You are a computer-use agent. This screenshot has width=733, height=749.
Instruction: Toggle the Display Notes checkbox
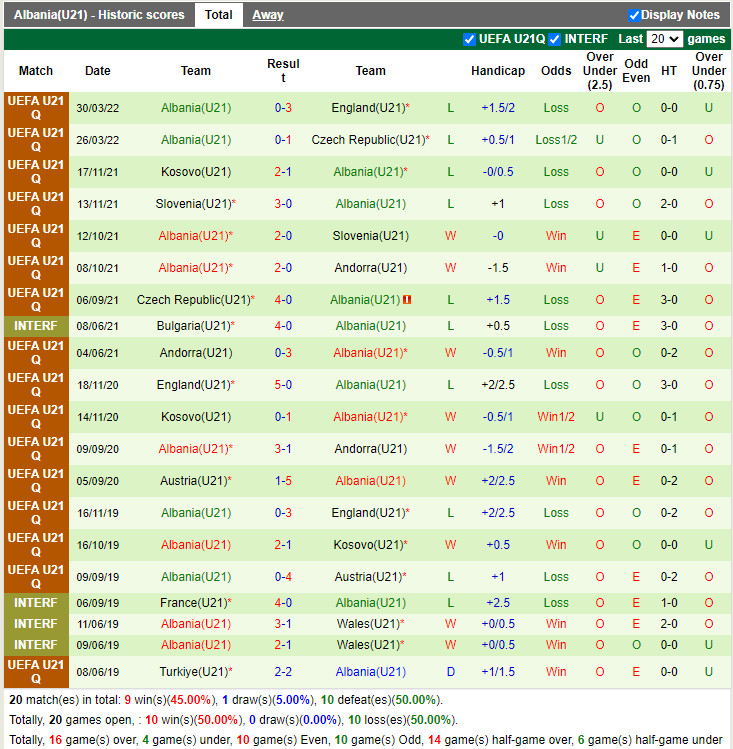pos(634,15)
